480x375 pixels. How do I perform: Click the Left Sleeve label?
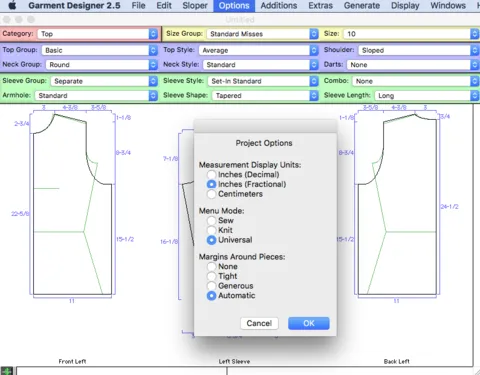click(x=234, y=361)
